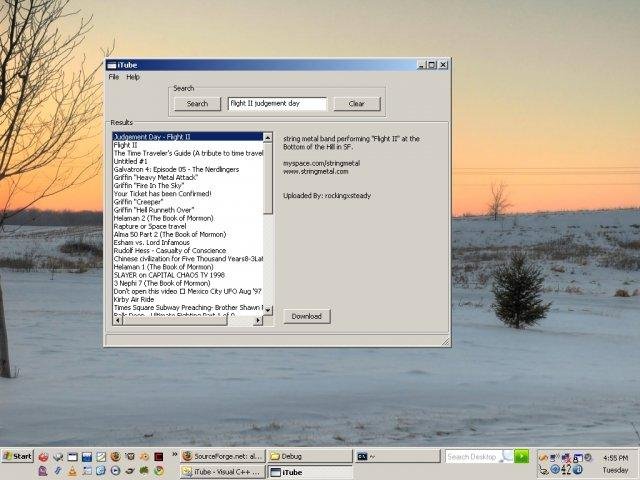Click the results list vertical scrollbar thumb
This screenshot has height=480, width=640.
[x=268, y=178]
